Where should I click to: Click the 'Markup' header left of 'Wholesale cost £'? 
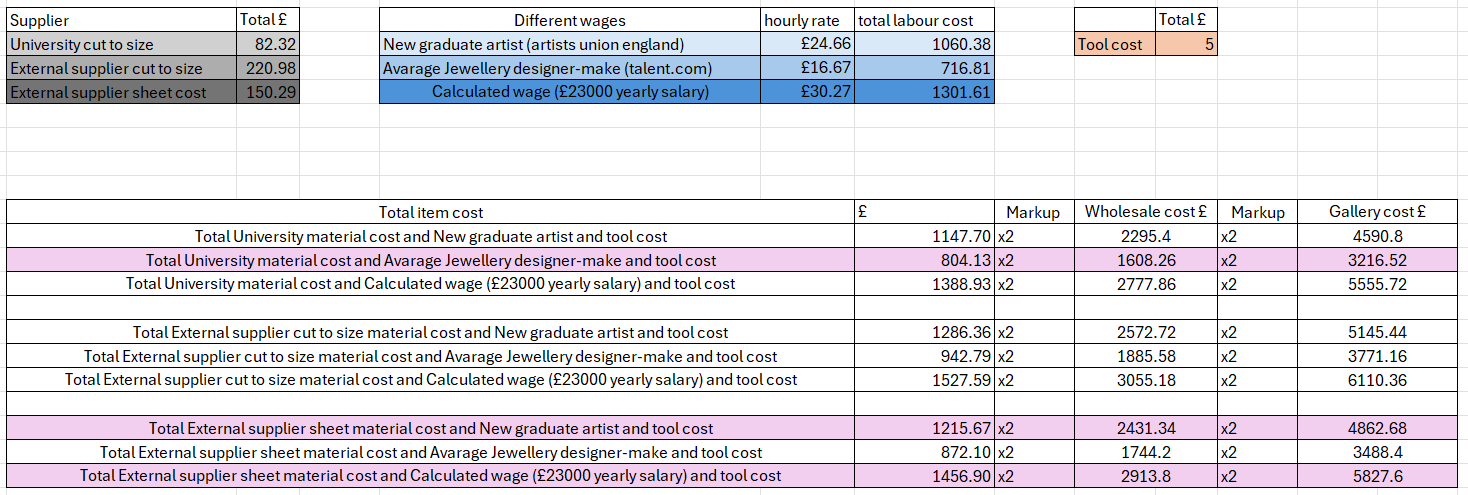[1035, 212]
